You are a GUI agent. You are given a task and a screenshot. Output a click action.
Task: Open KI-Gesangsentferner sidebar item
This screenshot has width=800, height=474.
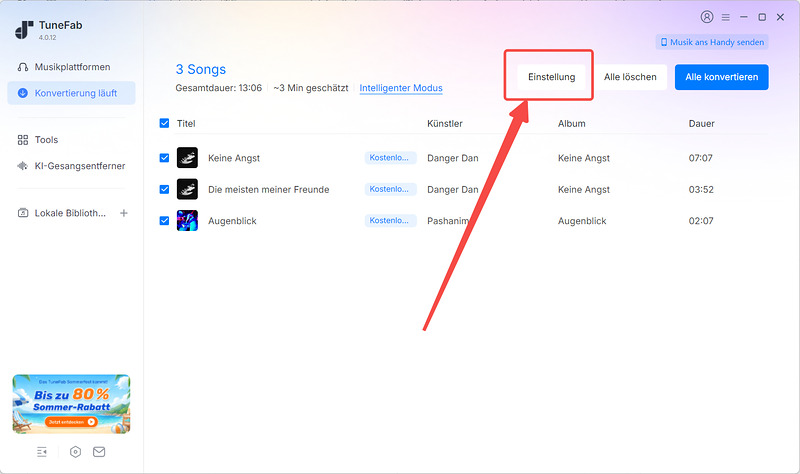[x=71, y=166]
